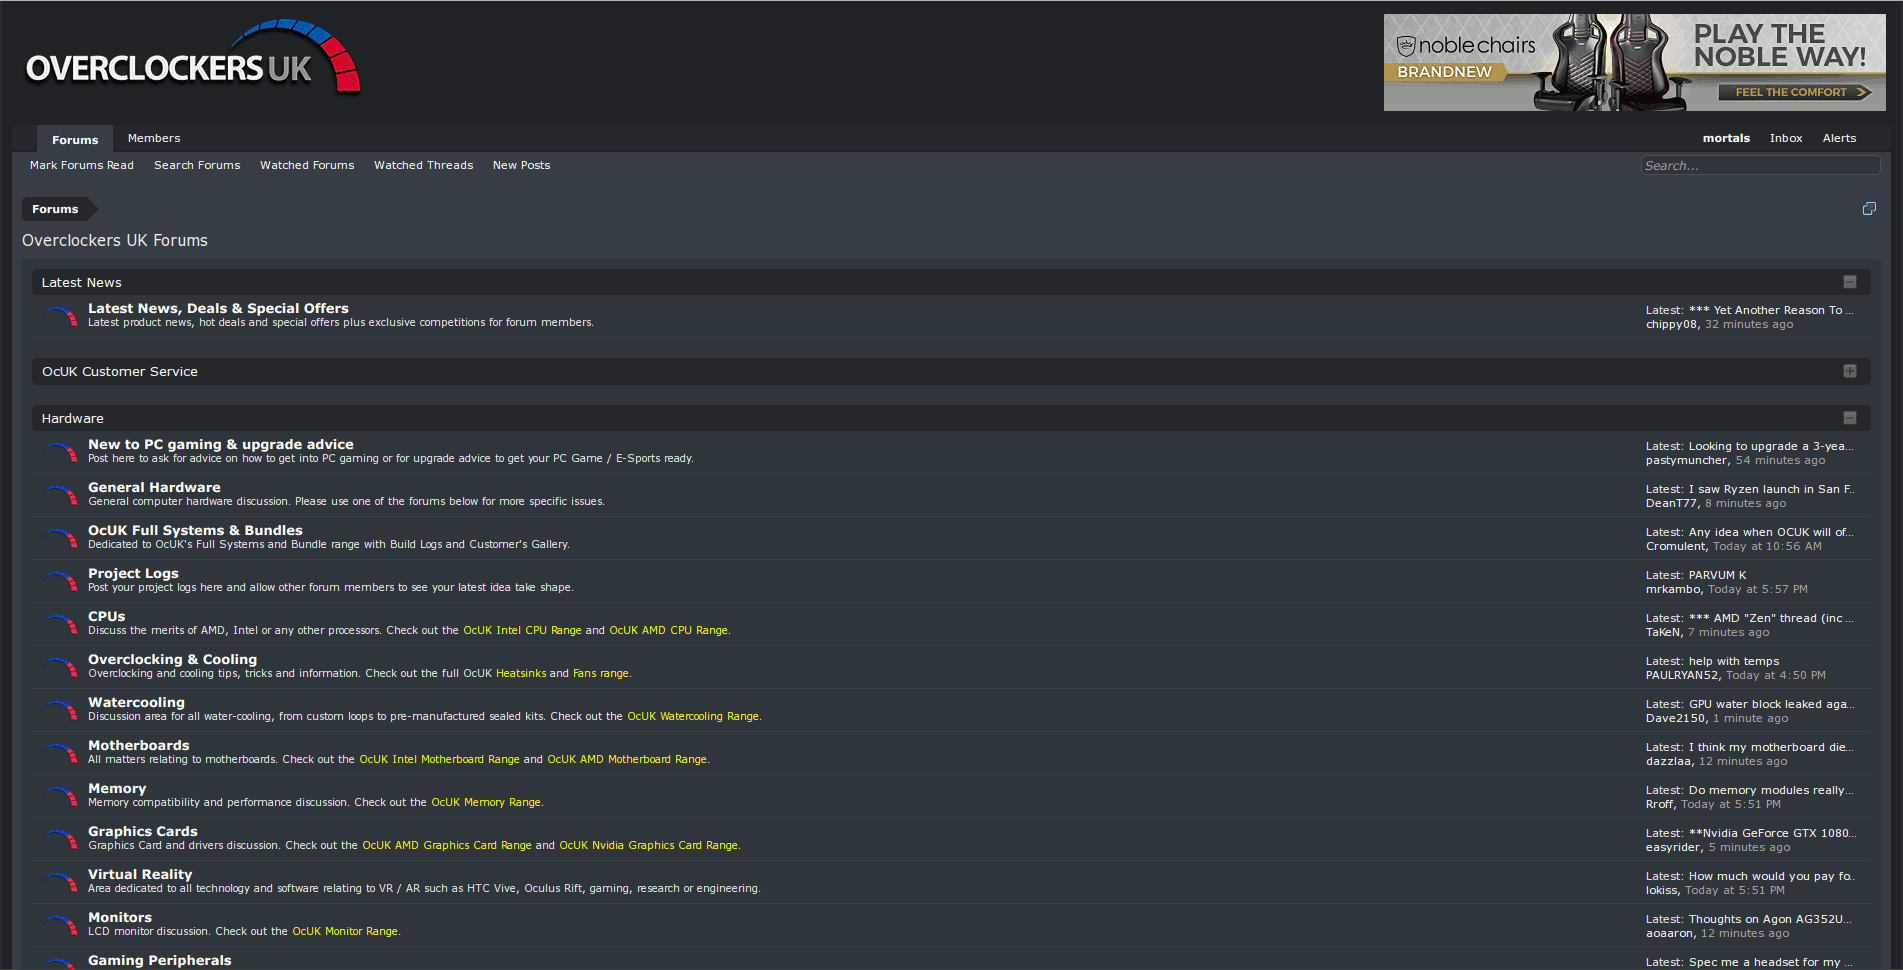The height and width of the screenshot is (970, 1903).
Task: Switch to the Members tab
Action: coord(154,138)
